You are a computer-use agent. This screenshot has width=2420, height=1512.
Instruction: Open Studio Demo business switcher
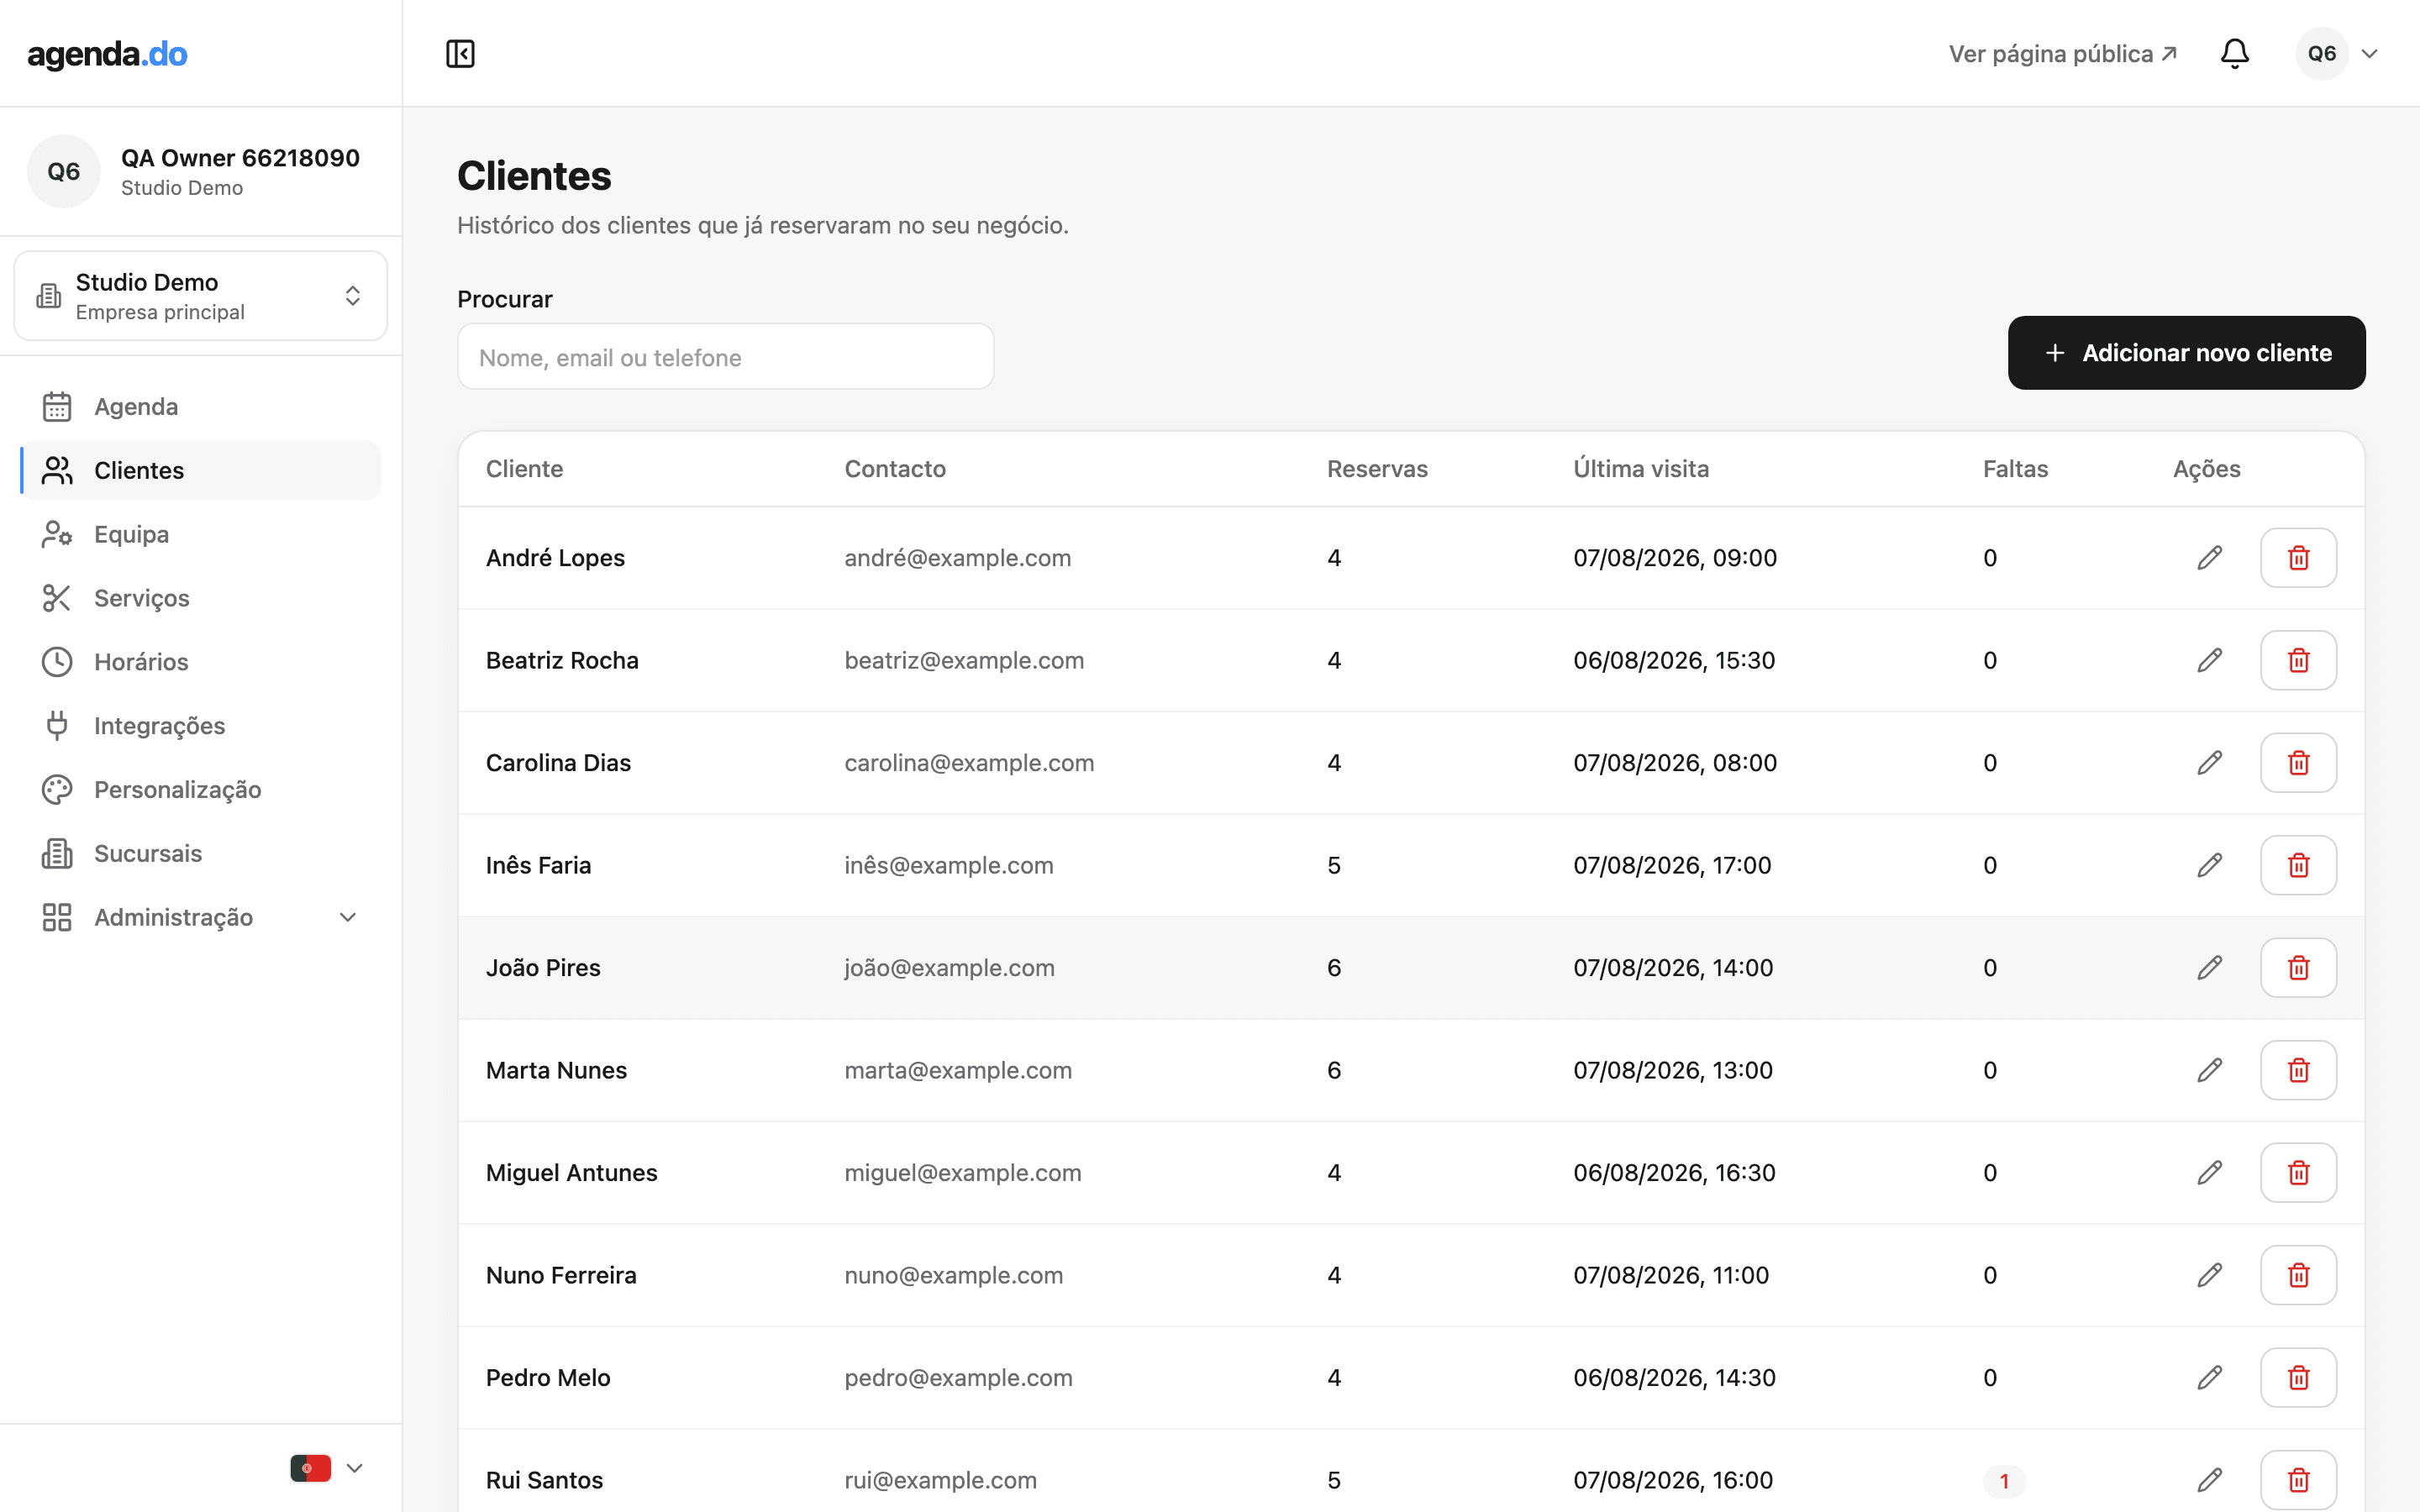[201, 296]
